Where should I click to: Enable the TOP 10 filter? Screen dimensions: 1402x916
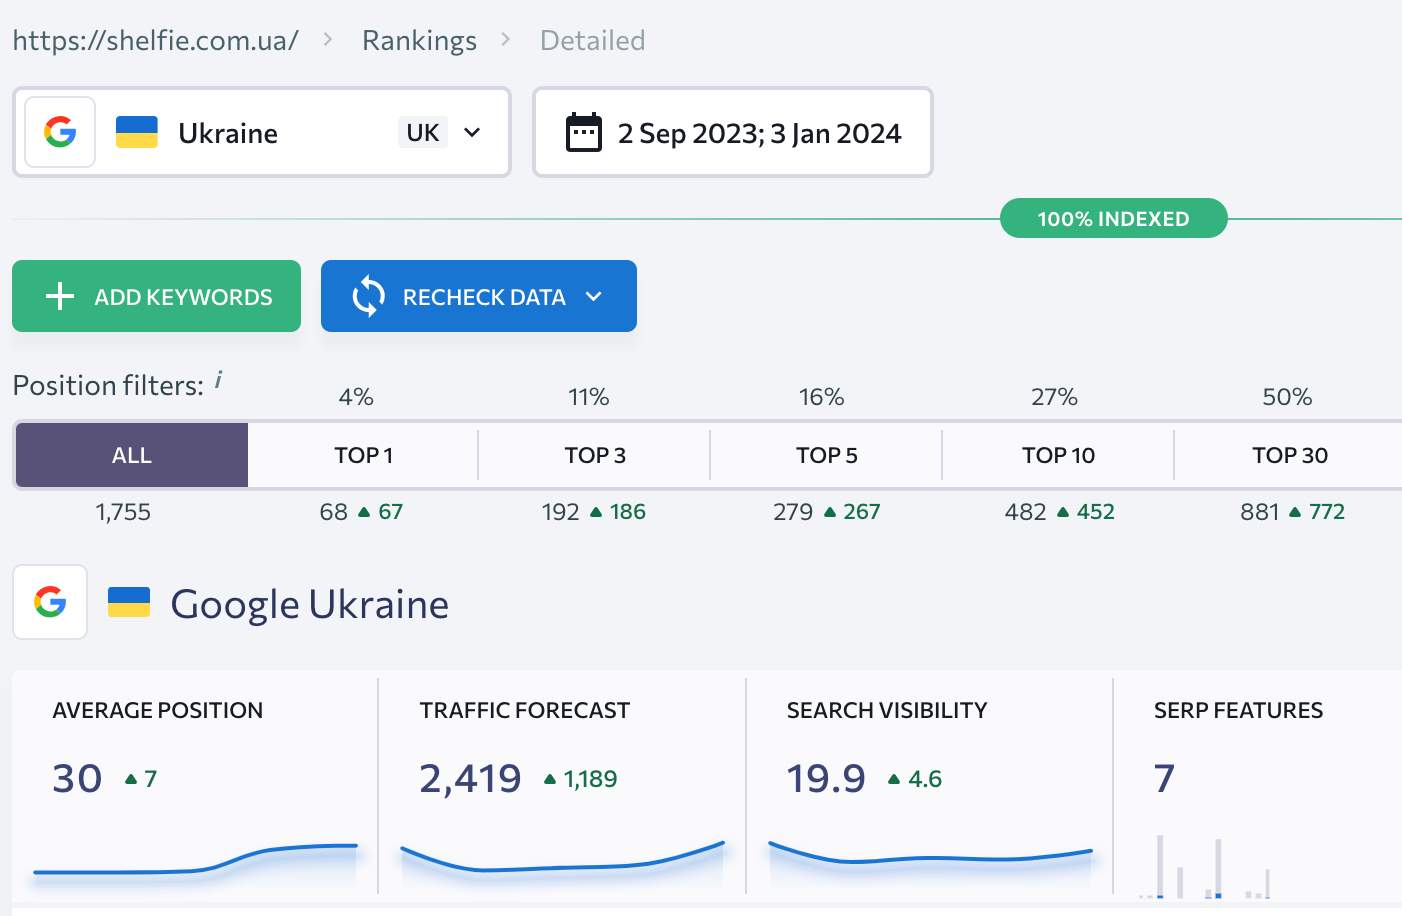tap(1057, 455)
